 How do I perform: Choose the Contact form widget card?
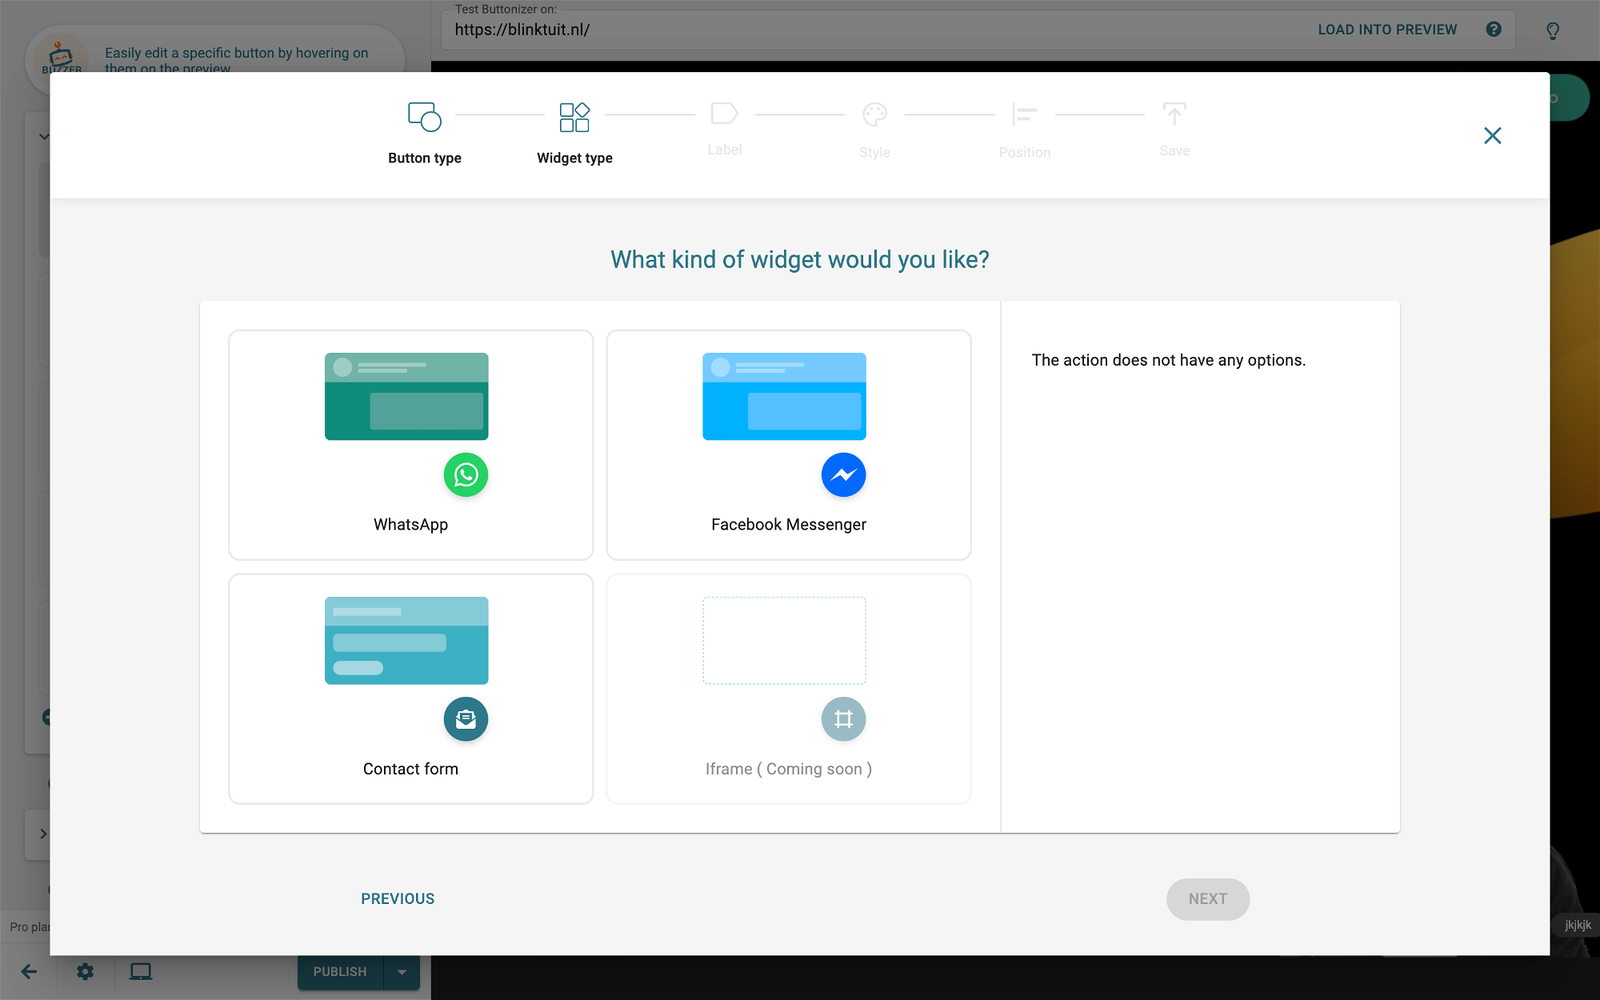tap(411, 689)
